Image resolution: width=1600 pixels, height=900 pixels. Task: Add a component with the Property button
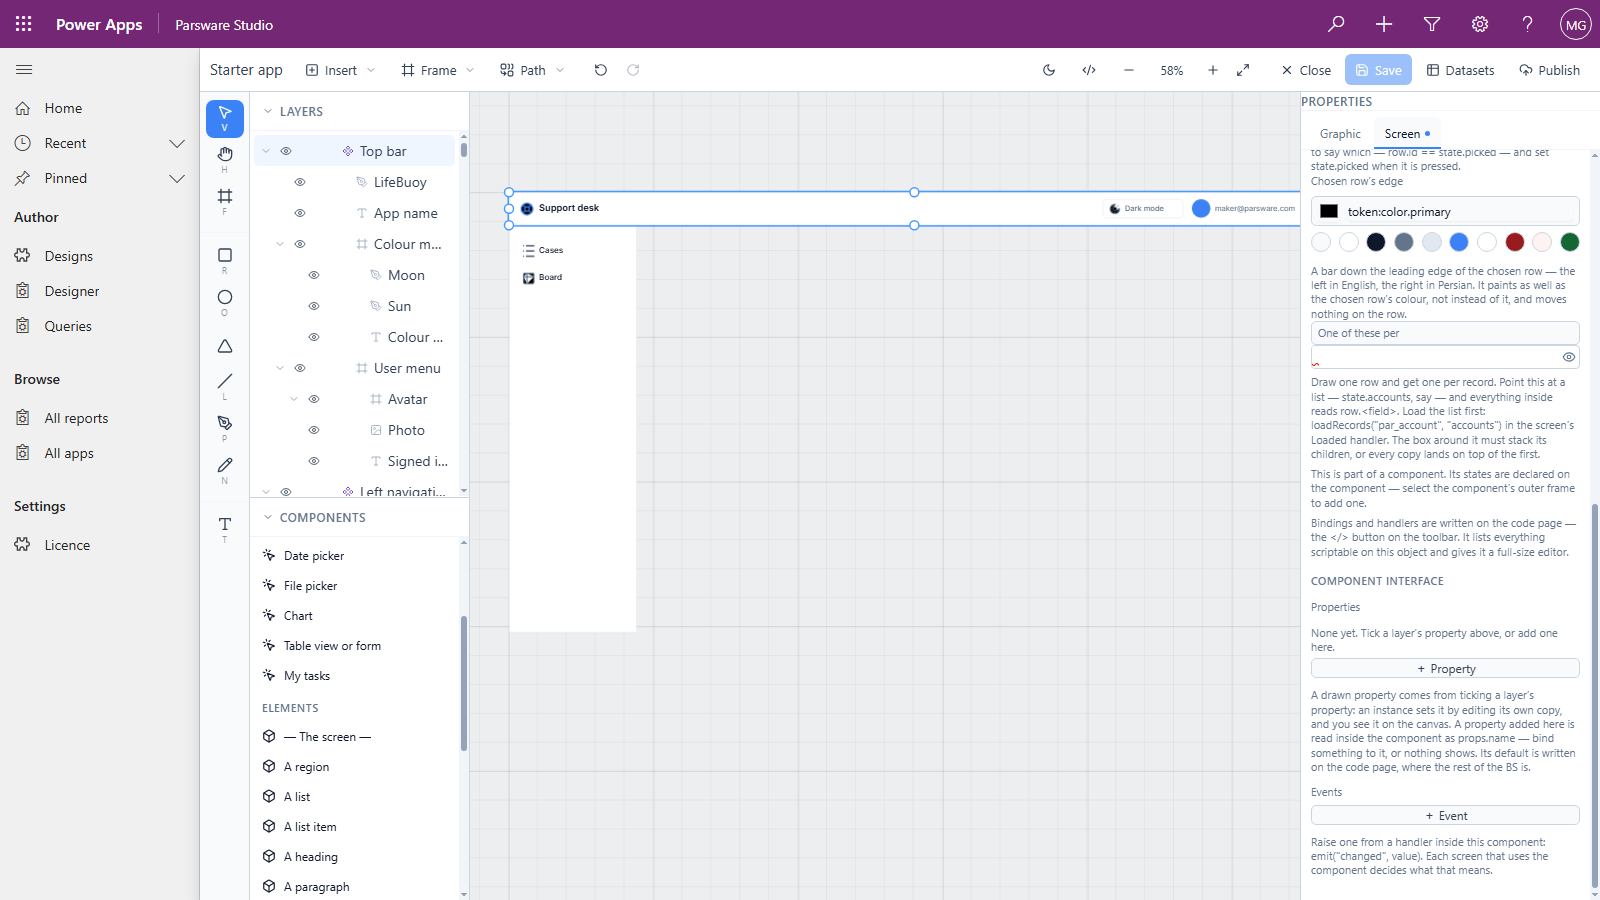tap(1445, 668)
